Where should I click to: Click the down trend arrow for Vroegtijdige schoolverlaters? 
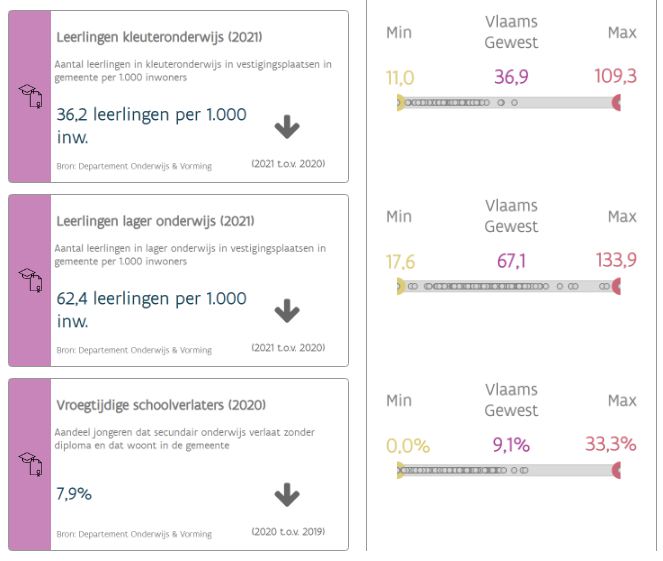tap(287, 495)
